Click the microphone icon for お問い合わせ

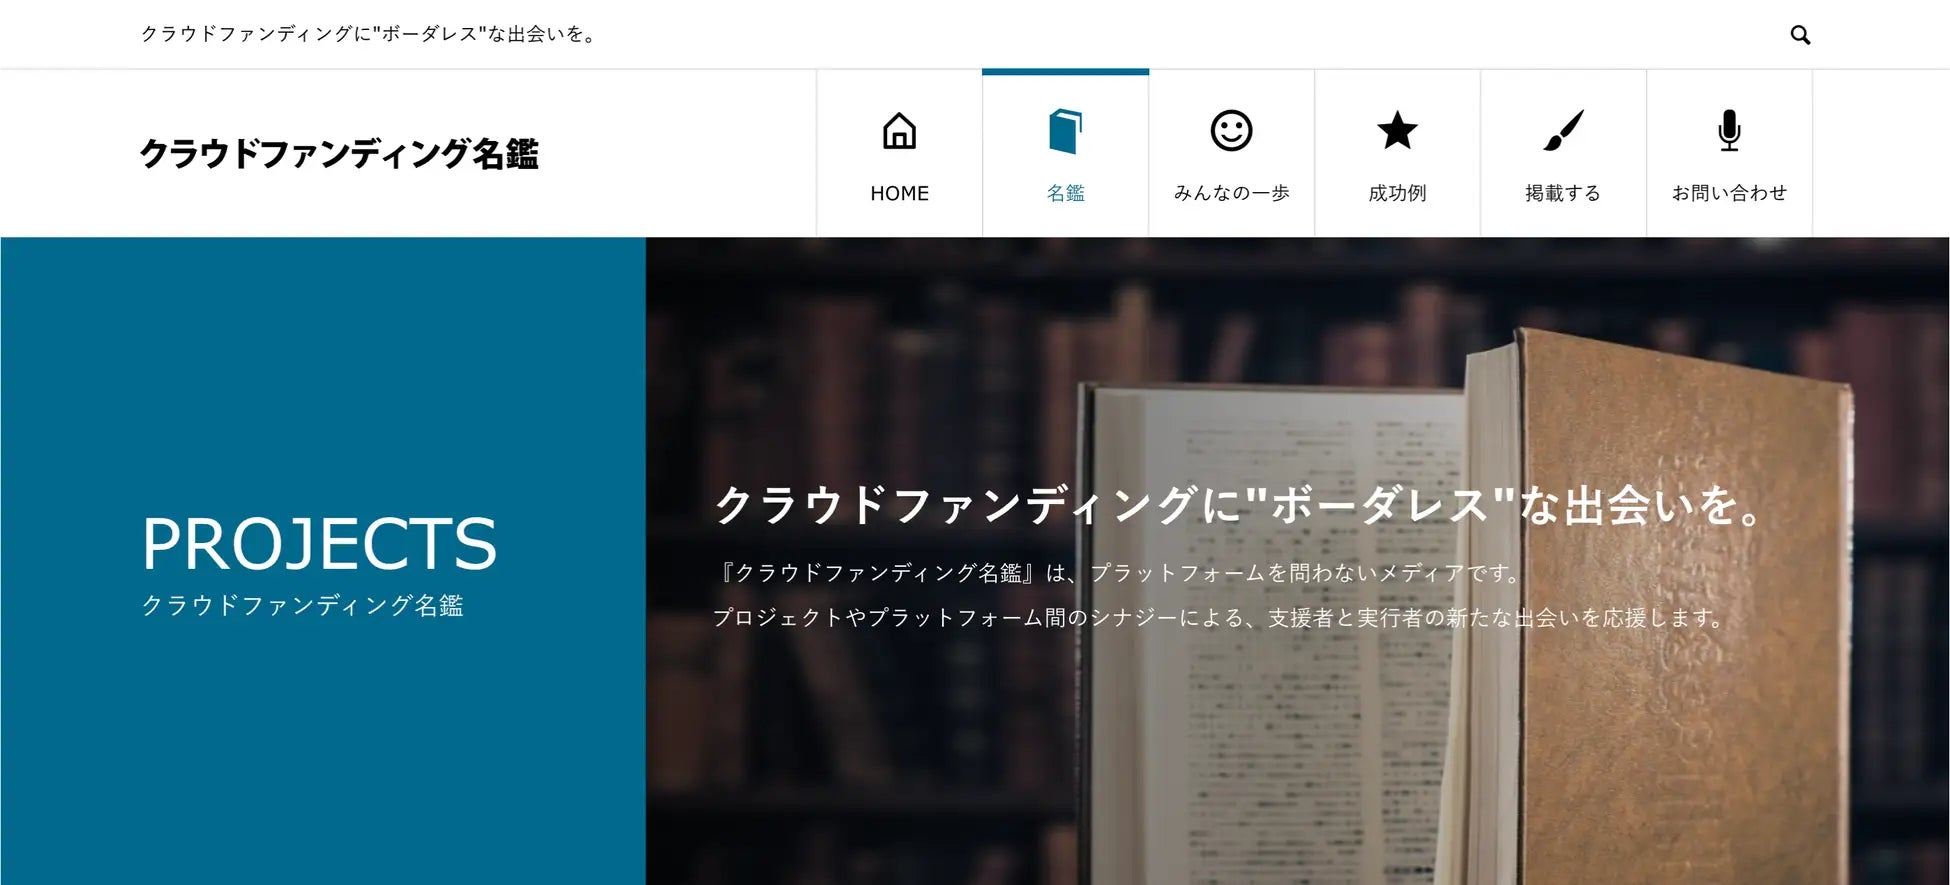pyautogui.click(x=1729, y=131)
